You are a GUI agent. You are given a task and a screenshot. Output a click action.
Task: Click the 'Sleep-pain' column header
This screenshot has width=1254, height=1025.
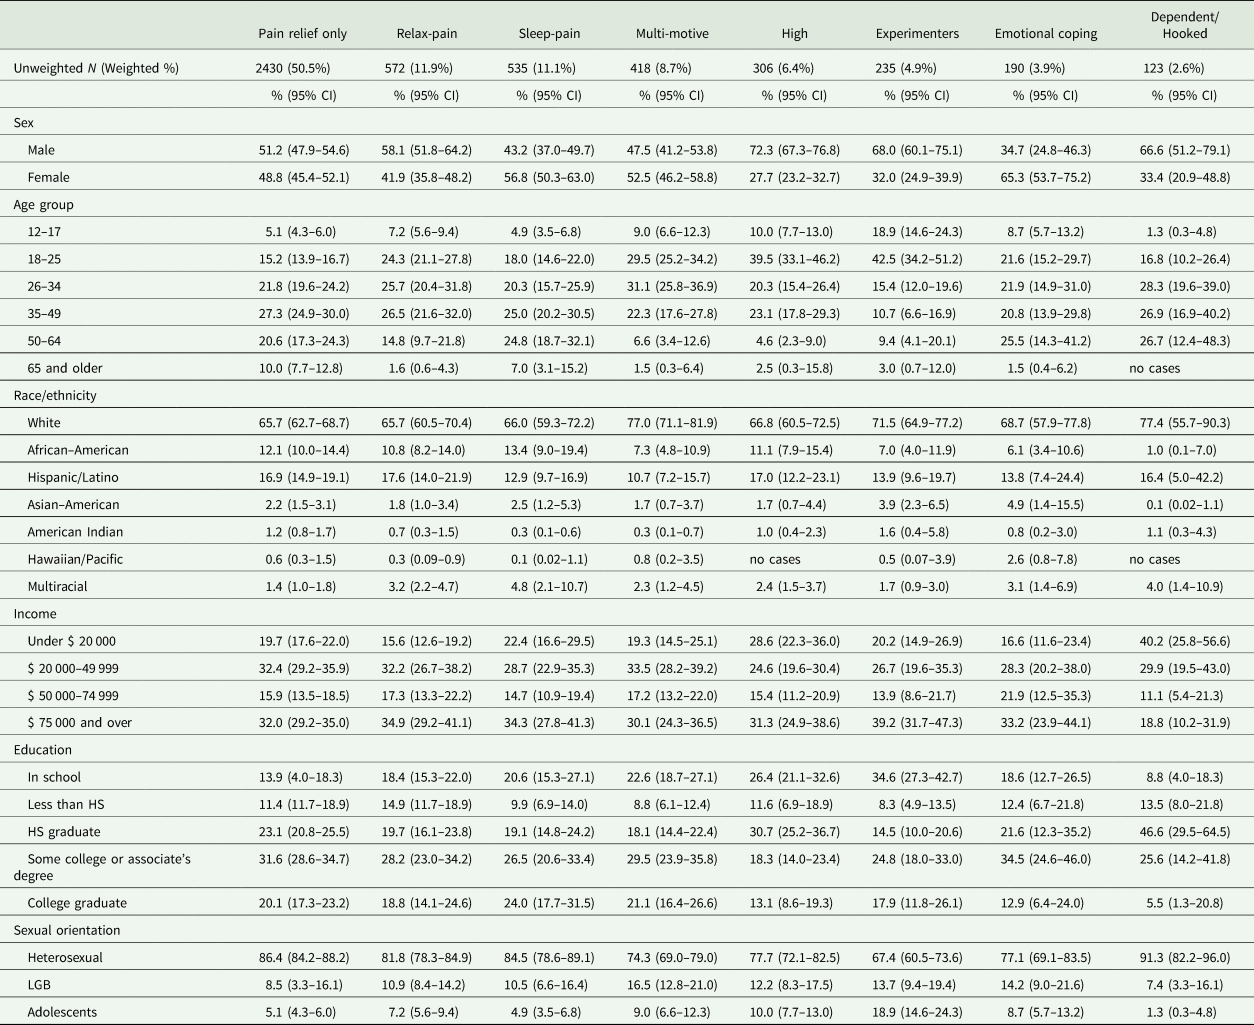click(x=549, y=33)
